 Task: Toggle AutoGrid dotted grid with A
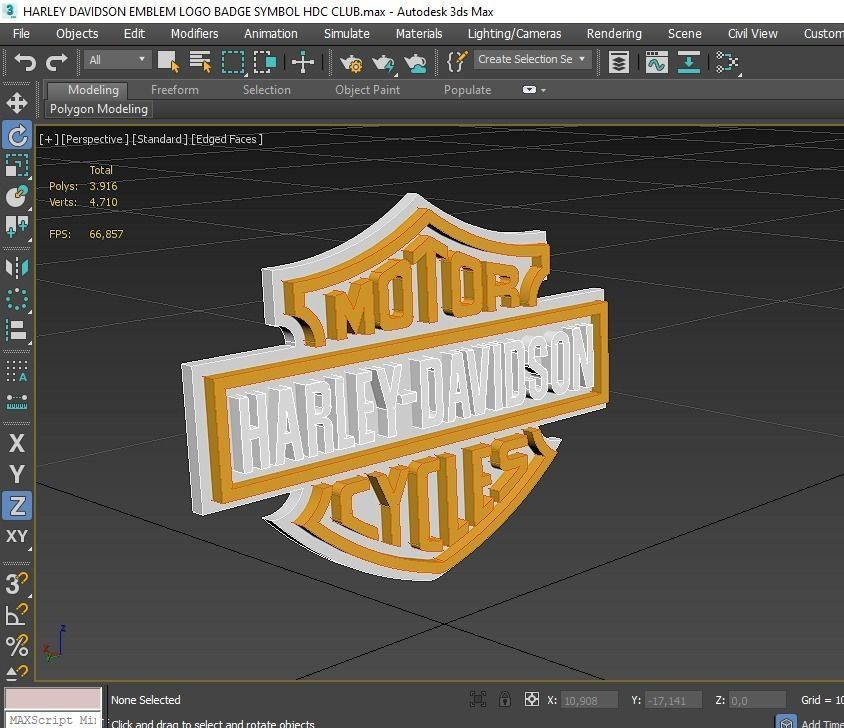point(17,372)
